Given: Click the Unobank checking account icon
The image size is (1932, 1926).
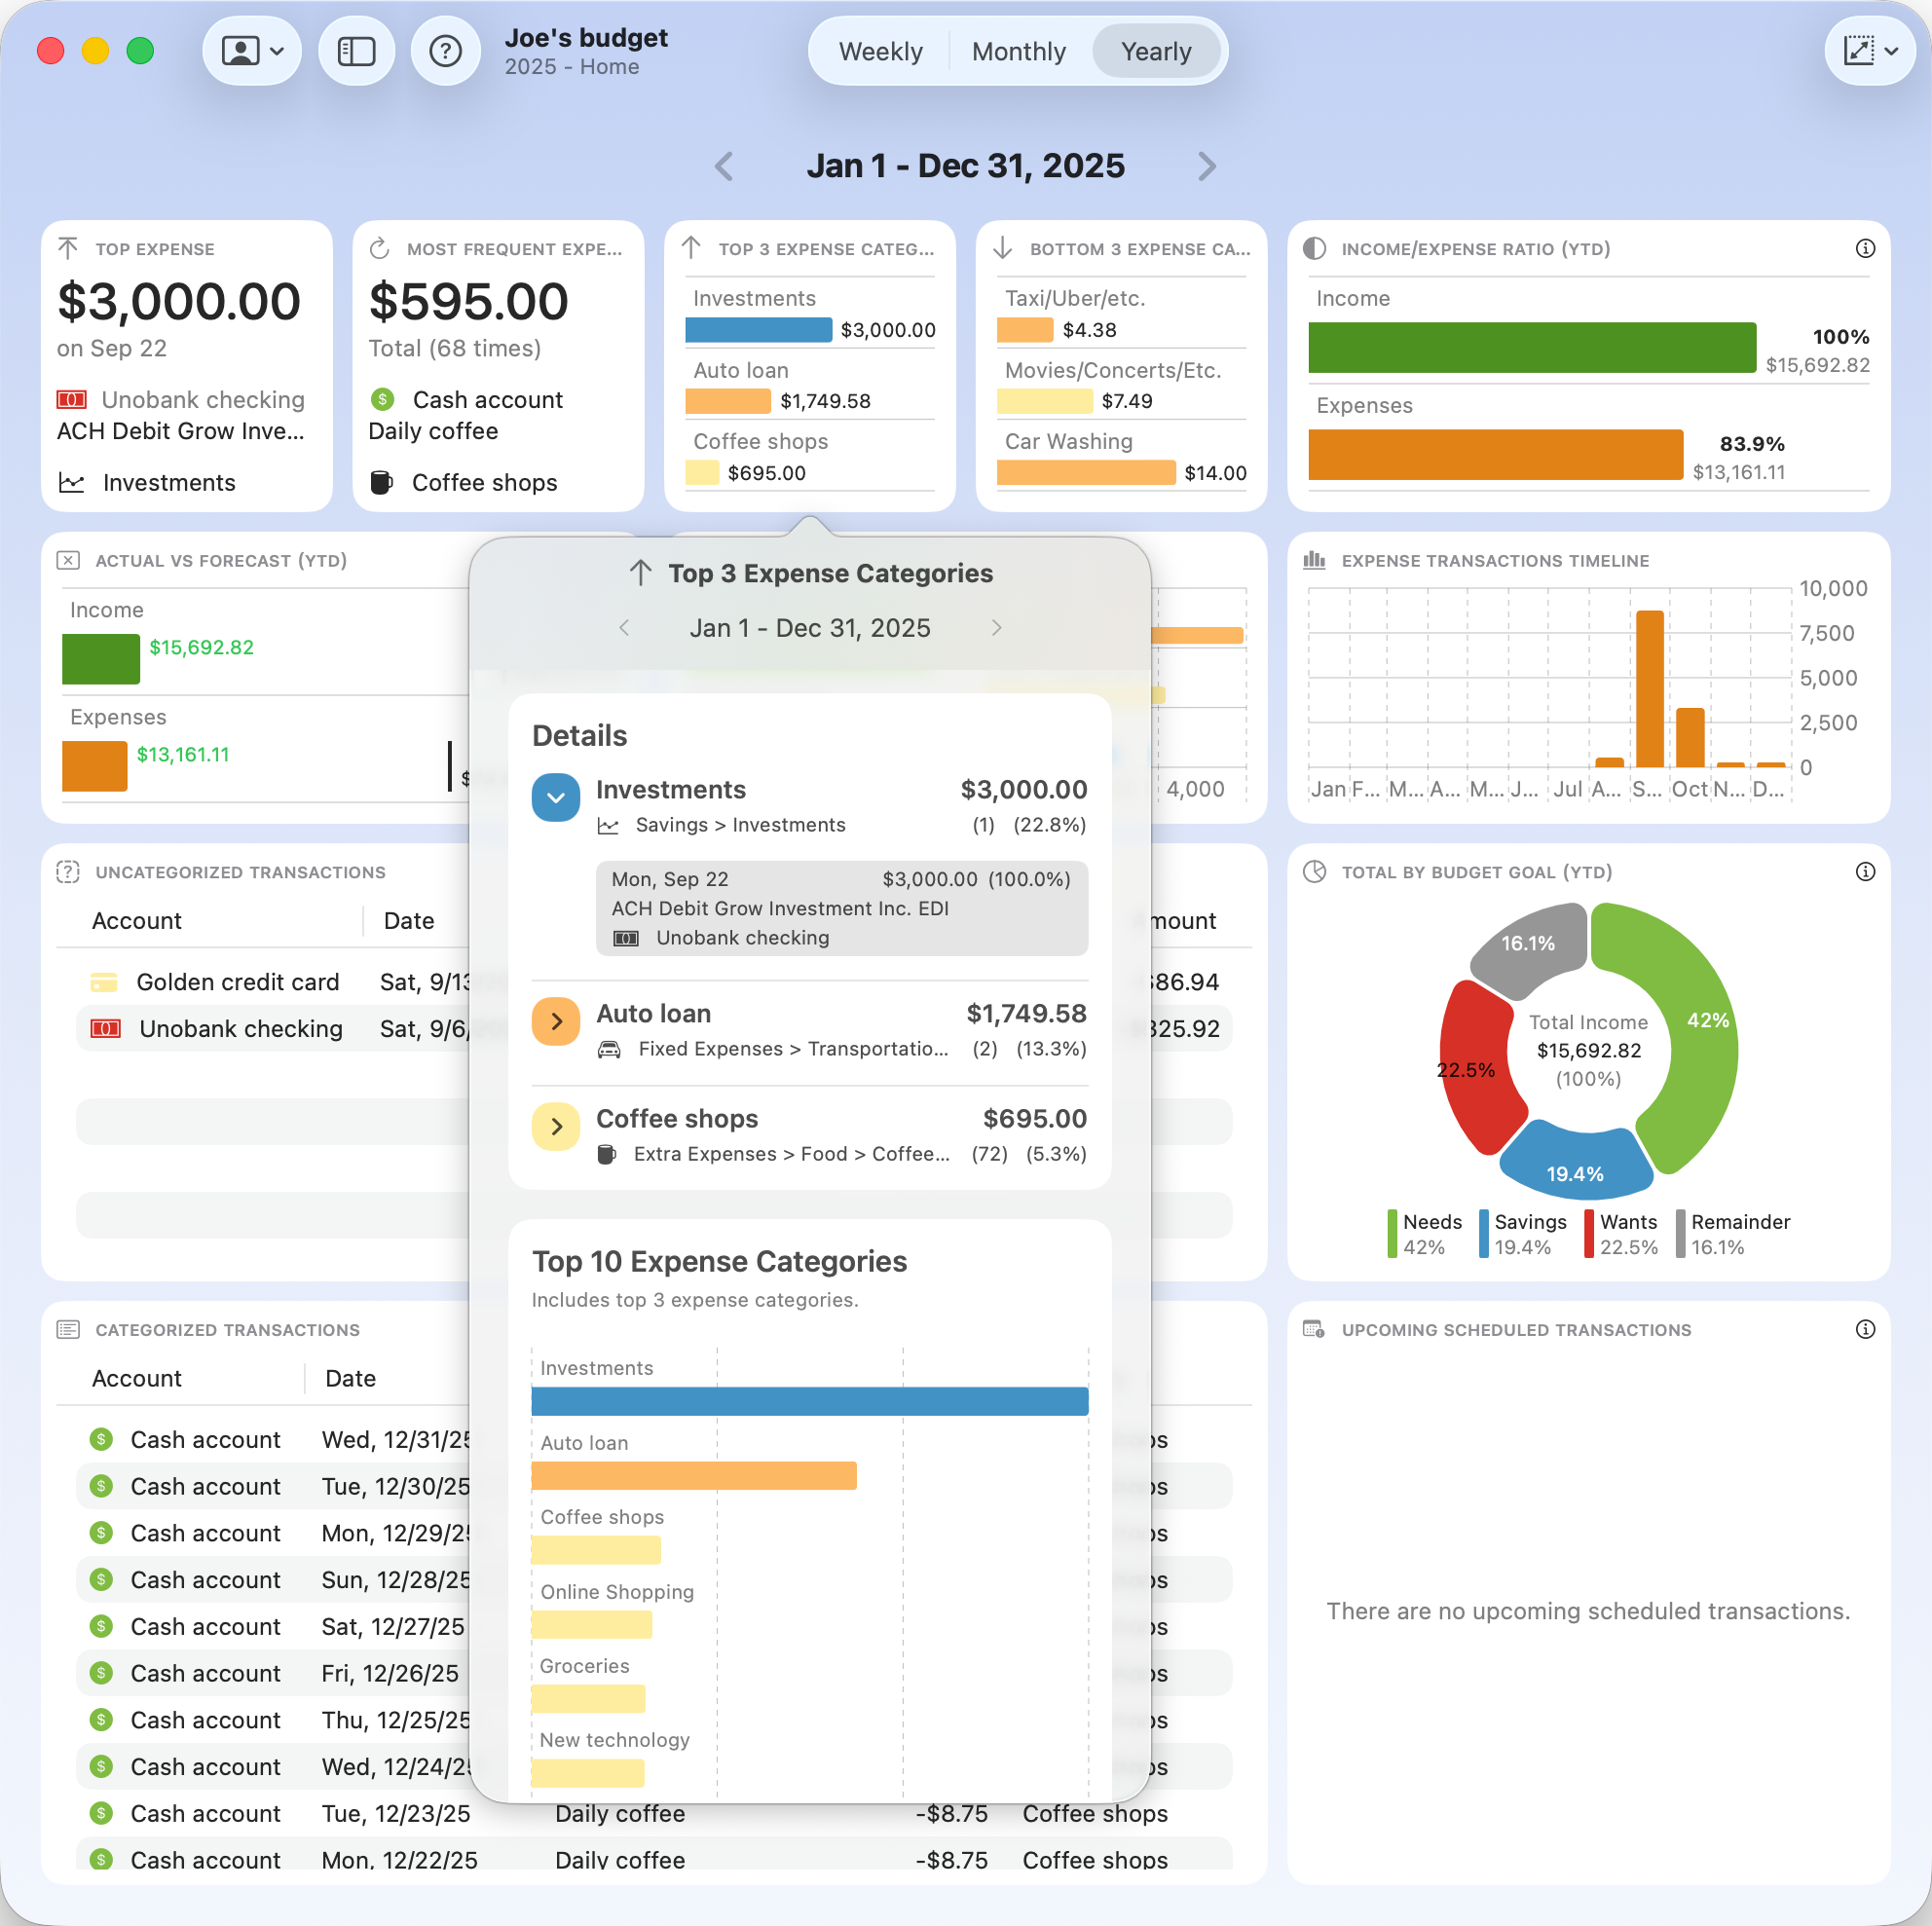Looking at the screenshot, I should (72, 399).
